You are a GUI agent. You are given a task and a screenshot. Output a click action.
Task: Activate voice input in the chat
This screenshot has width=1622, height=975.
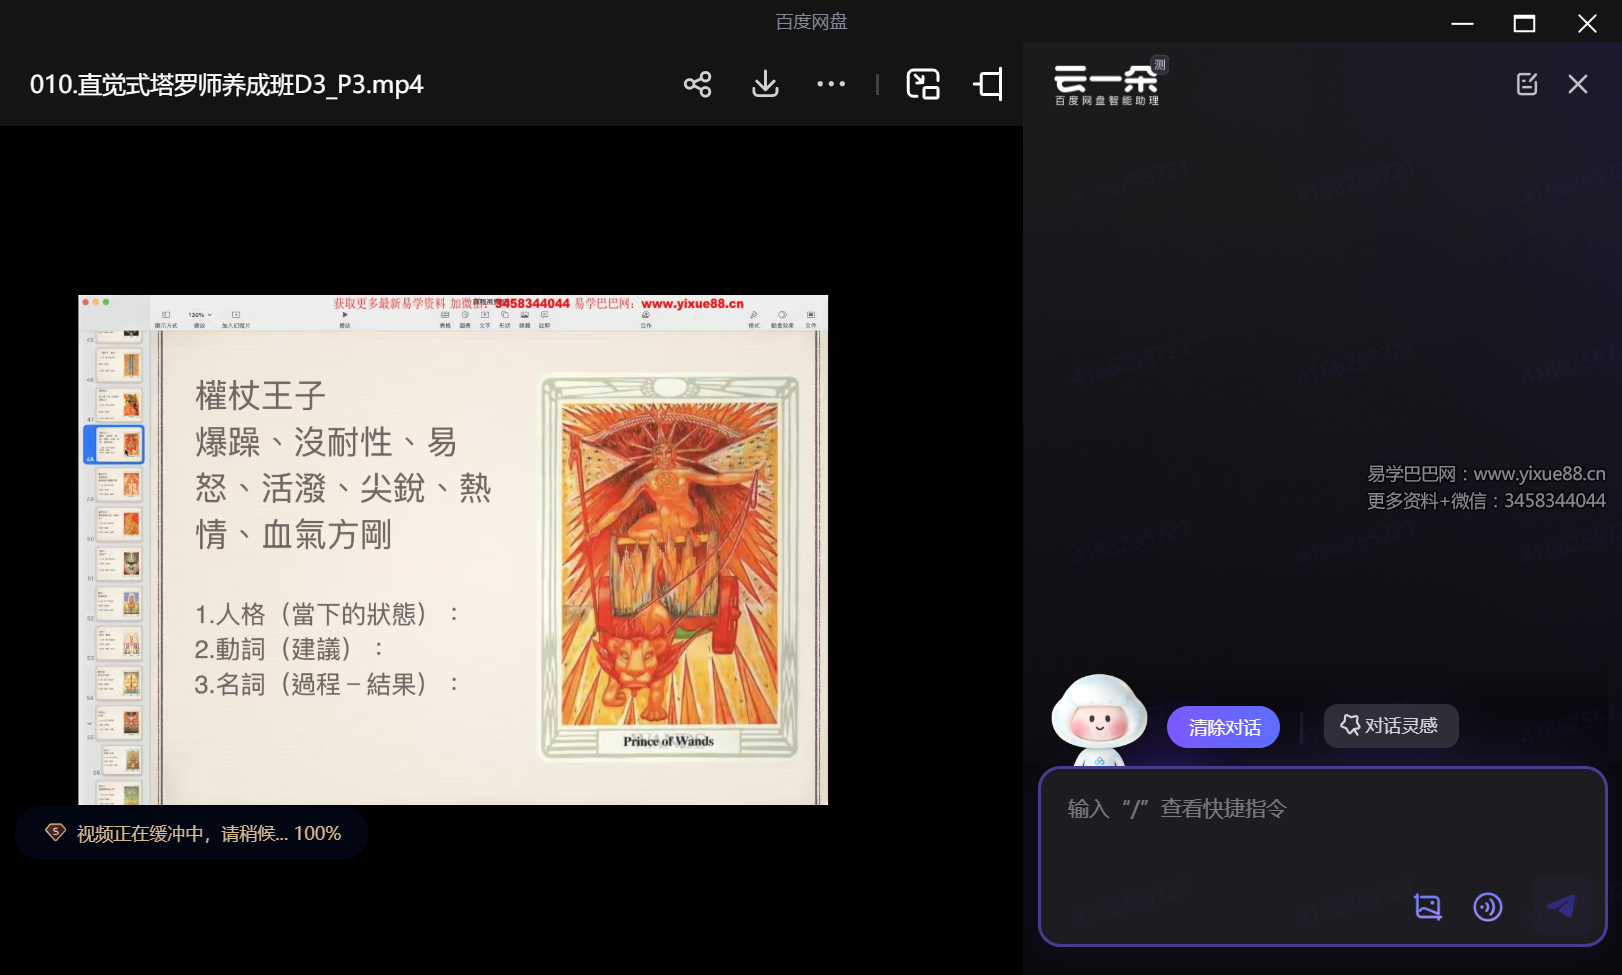click(1487, 907)
